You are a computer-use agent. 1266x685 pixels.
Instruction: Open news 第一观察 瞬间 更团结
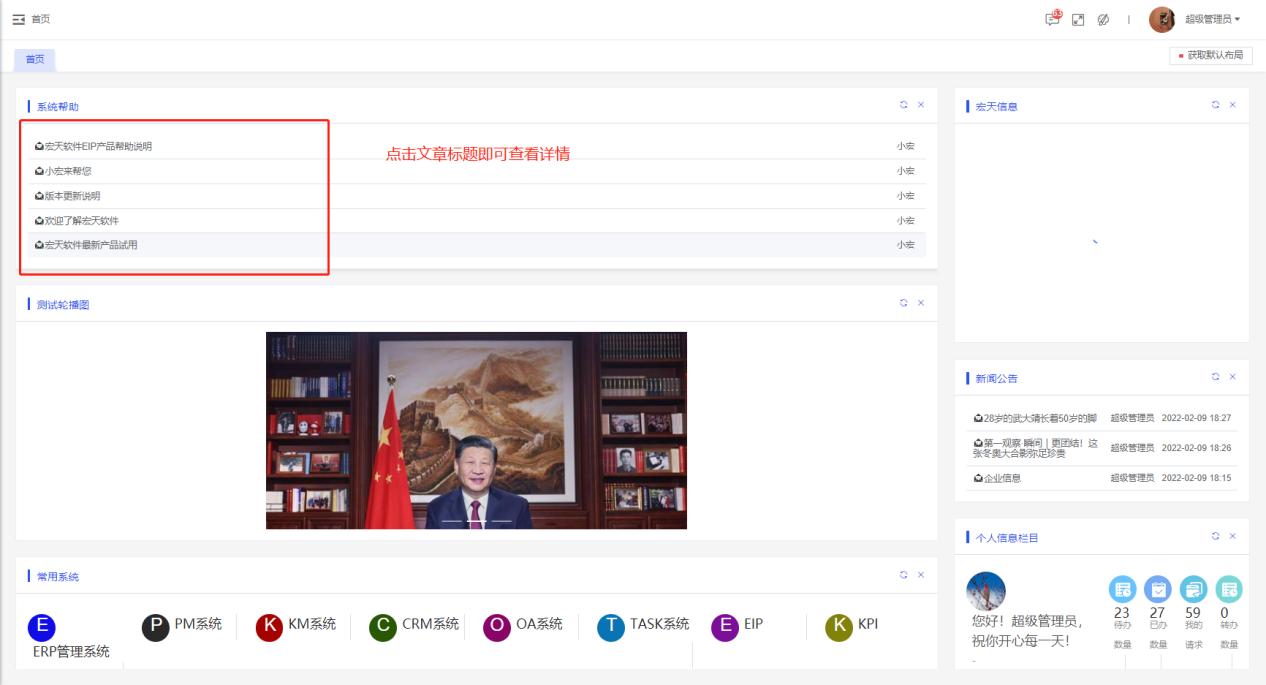pyautogui.click(x=1036, y=448)
